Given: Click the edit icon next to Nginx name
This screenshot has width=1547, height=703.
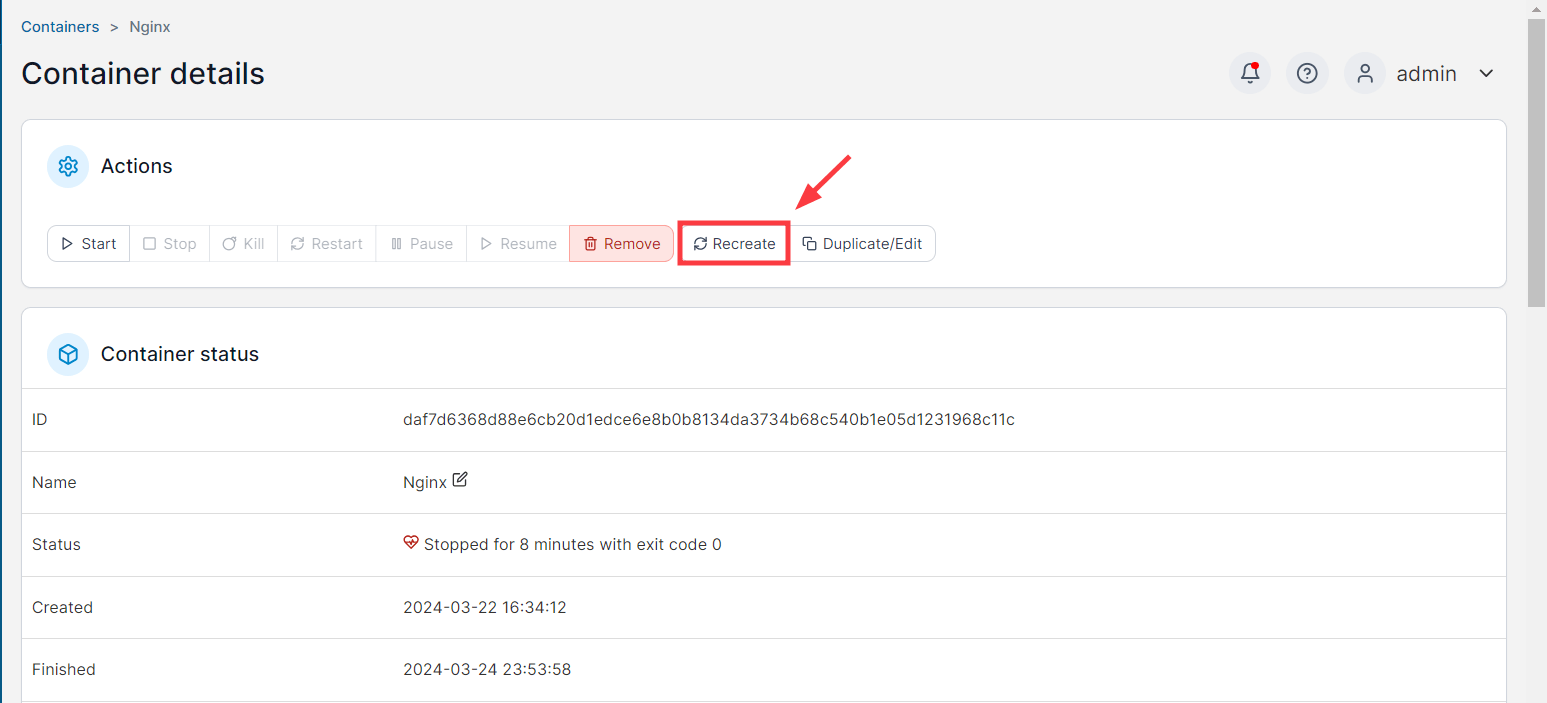Looking at the screenshot, I should tap(460, 480).
